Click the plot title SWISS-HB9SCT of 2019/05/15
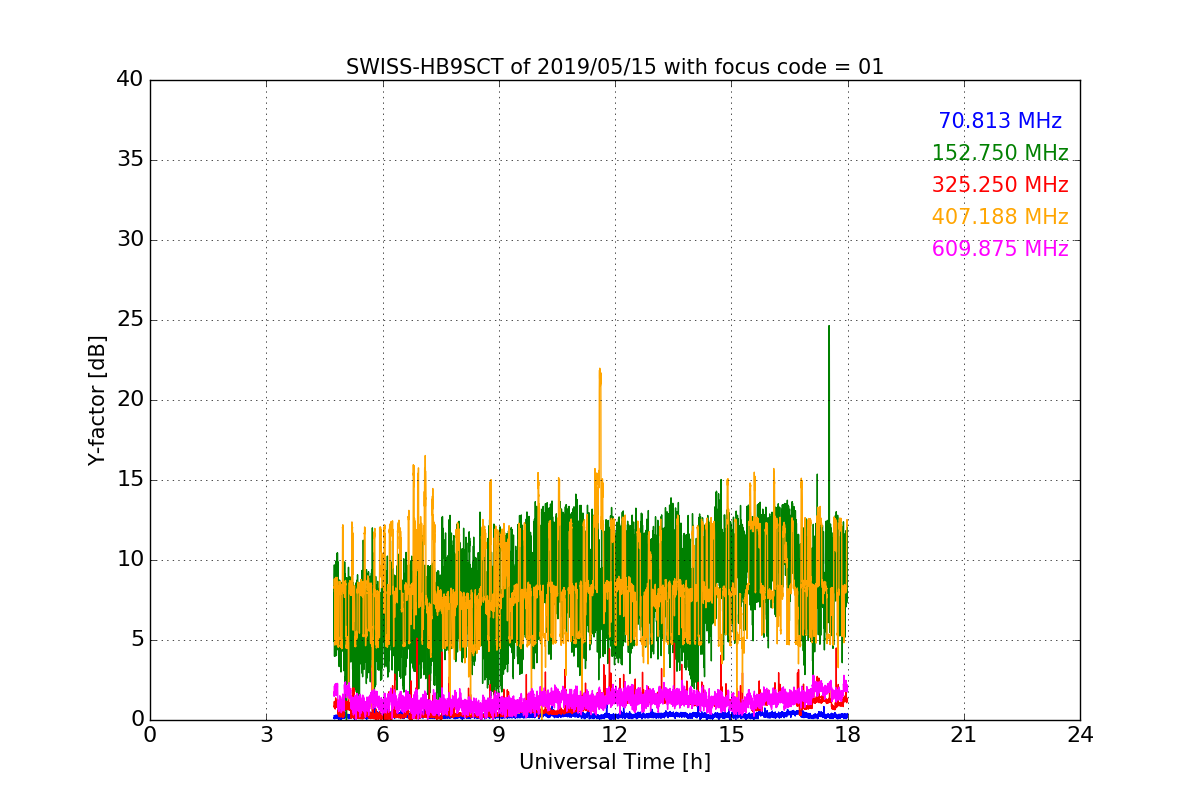 (615, 67)
